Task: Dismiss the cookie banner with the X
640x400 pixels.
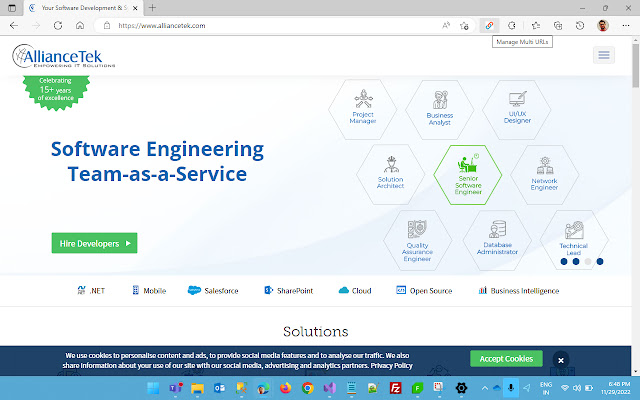Action: coord(561,360)
